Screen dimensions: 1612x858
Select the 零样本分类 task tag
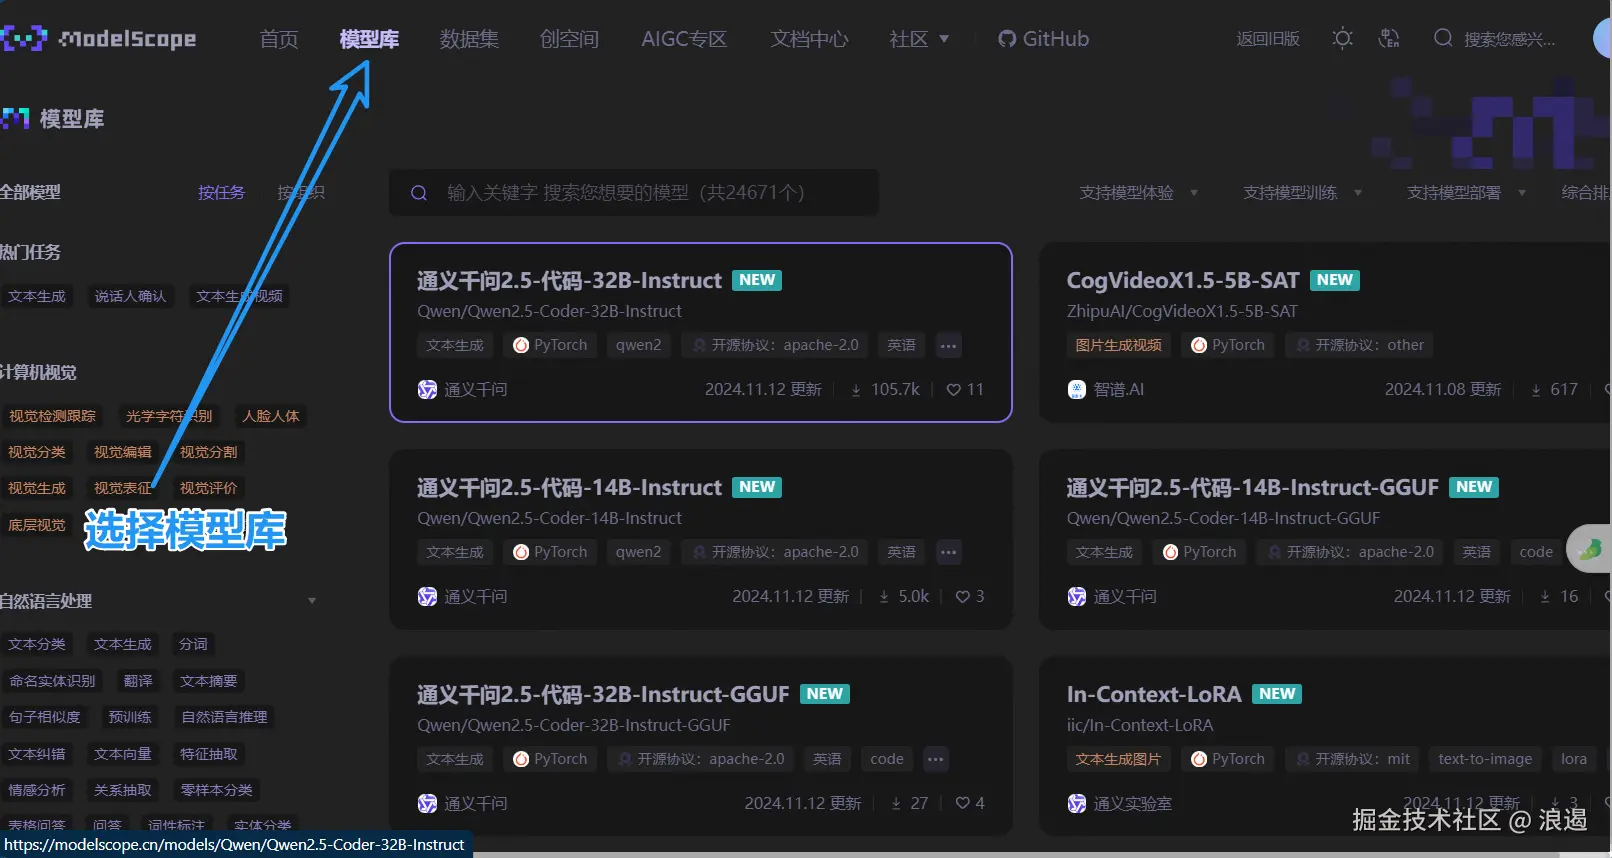tap(217, 790)
